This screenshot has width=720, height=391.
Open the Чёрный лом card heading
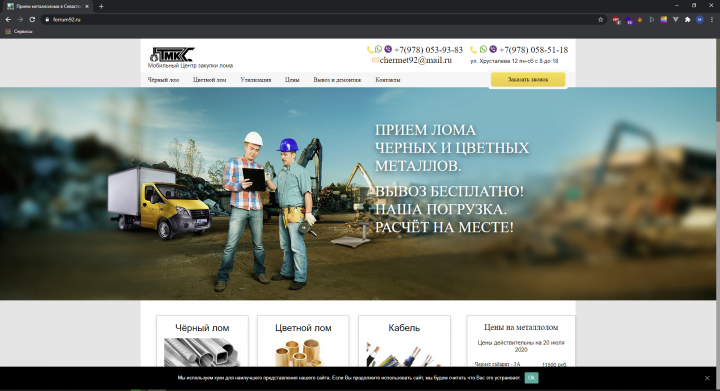click(x=202, y=328)
